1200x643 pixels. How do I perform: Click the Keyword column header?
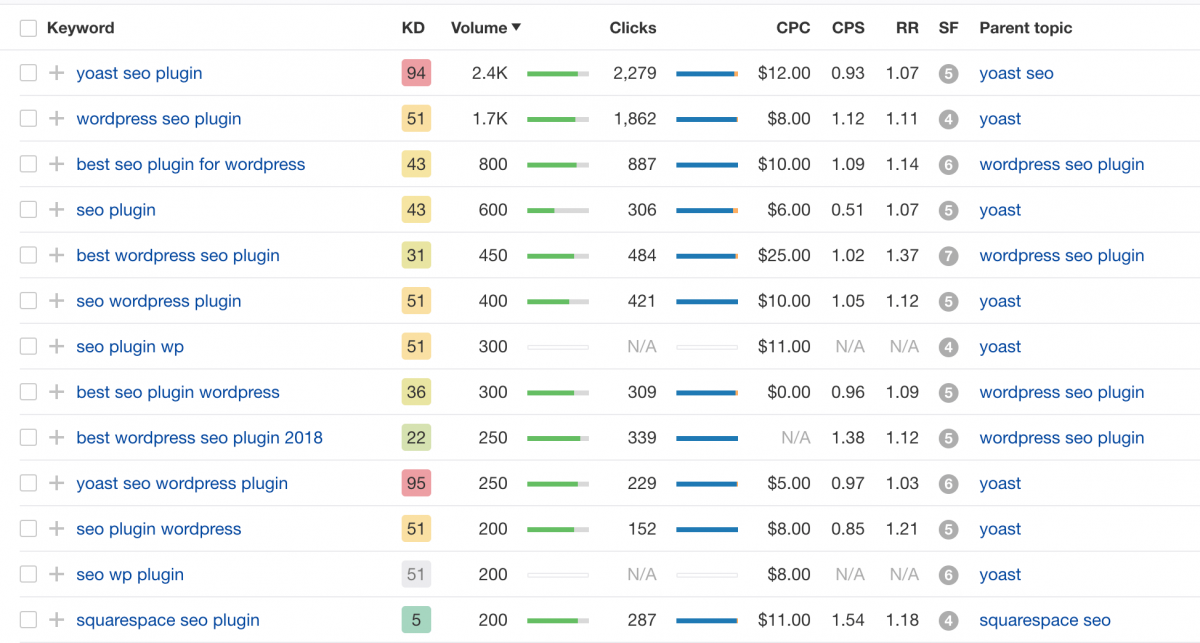80,28
